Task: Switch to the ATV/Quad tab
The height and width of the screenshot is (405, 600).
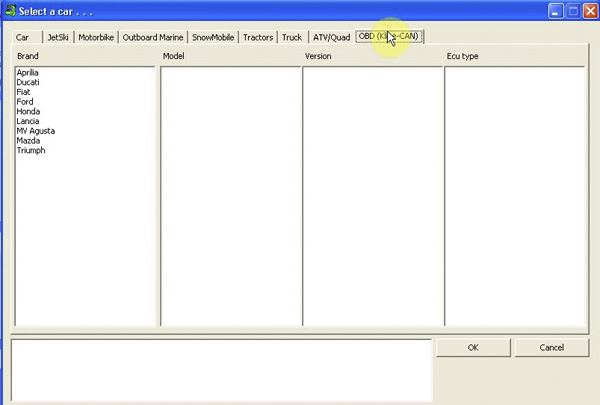Action: 331,37
